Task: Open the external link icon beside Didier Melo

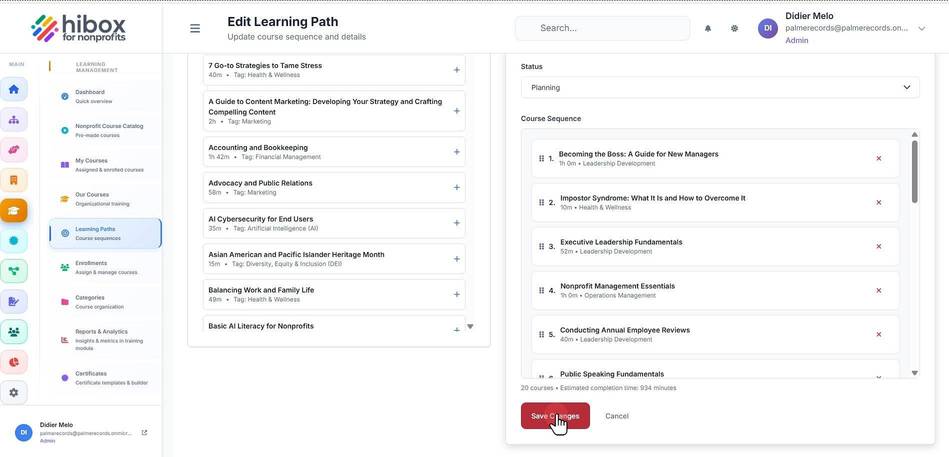Action: point(144,433)
